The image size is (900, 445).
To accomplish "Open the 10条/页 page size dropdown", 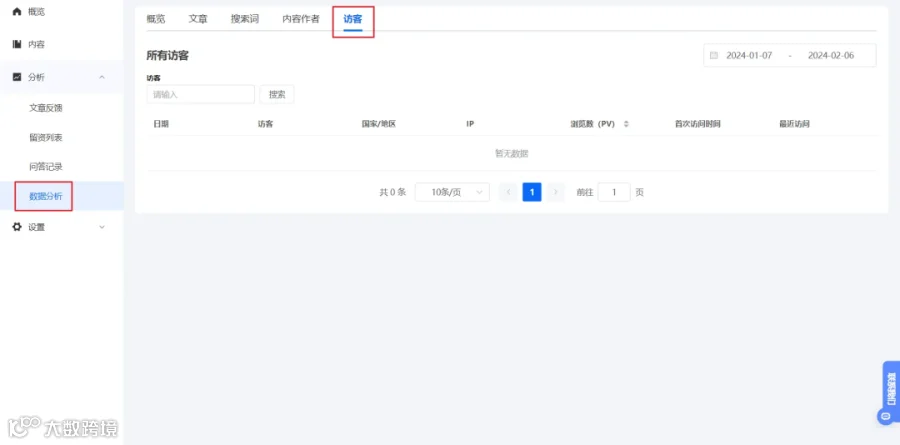I will coord(452,192).
